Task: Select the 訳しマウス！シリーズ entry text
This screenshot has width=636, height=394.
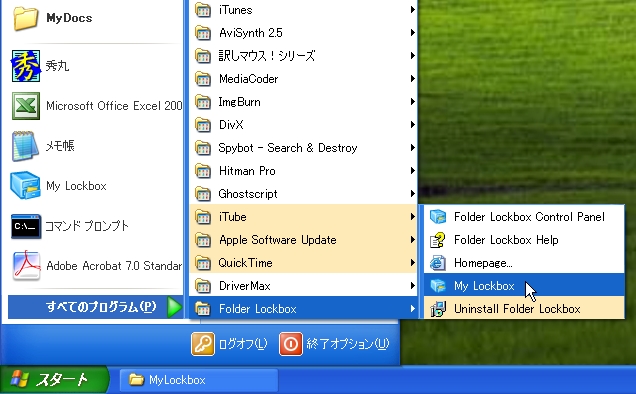Action: pos(267,56)
